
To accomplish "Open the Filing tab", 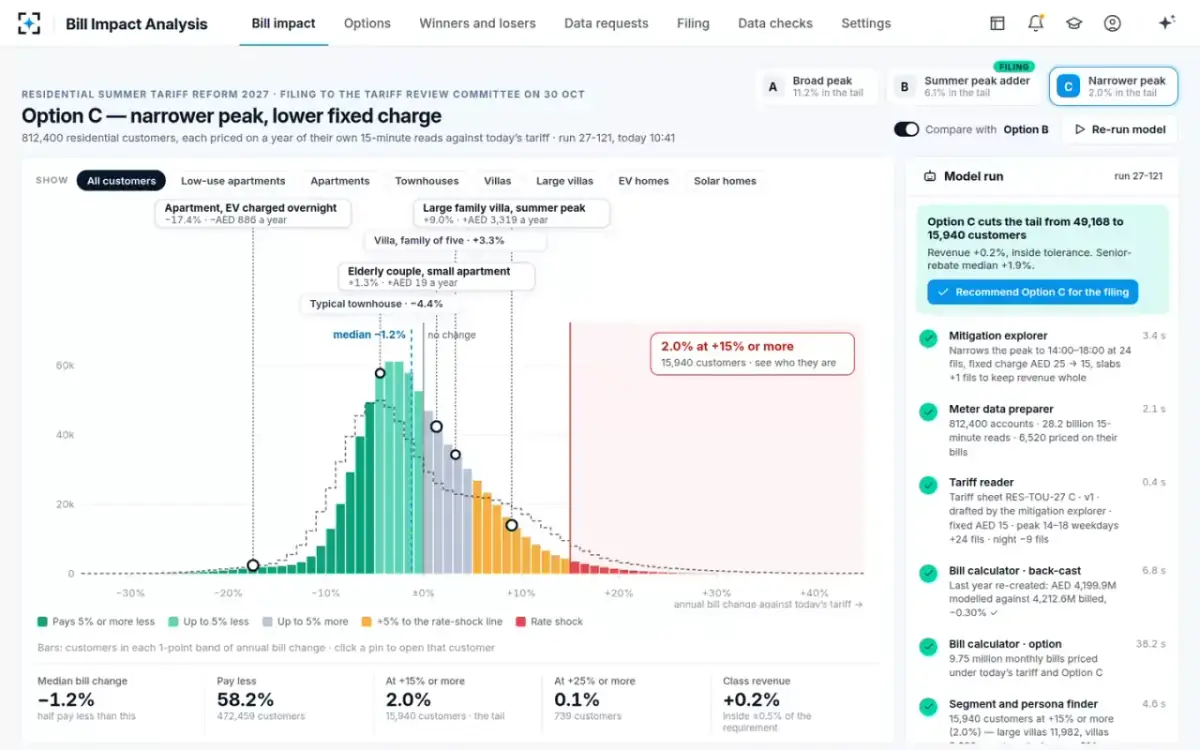I will (693, 23).
